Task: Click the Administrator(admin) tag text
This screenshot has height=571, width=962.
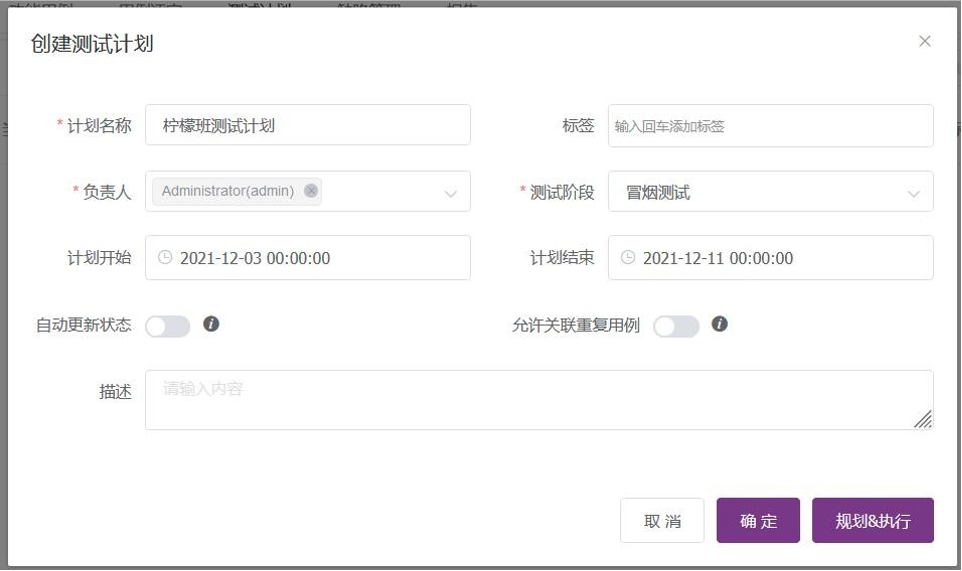Action: (x=228, y=191)
